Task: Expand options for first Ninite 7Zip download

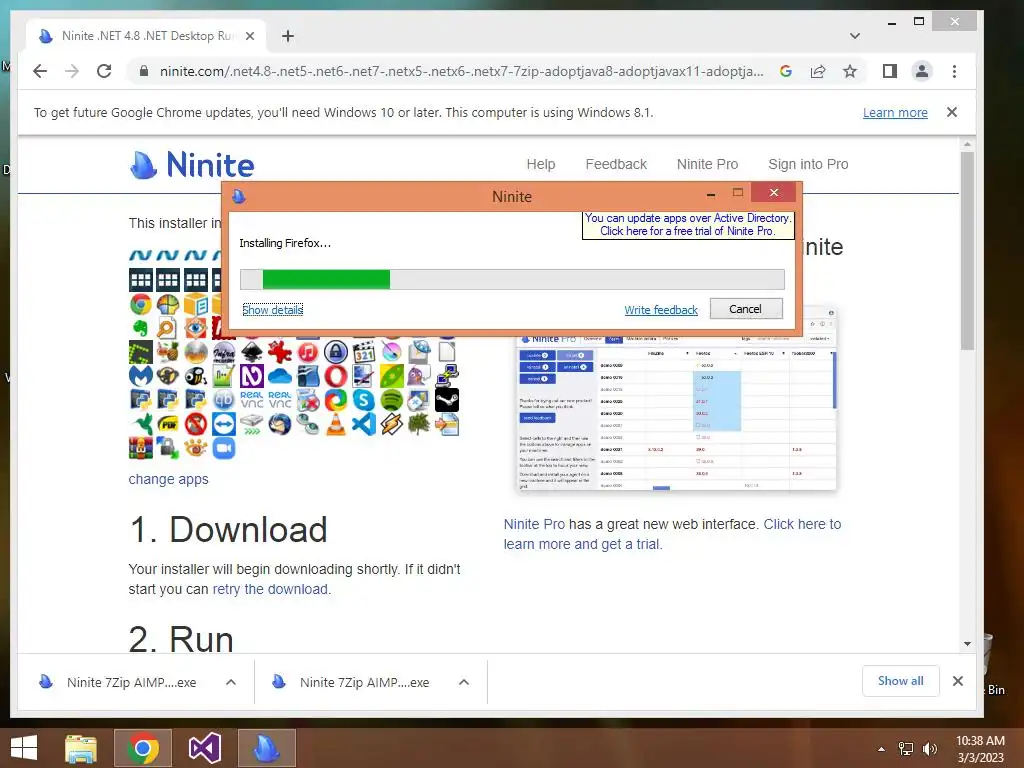Action: (231, 682)
